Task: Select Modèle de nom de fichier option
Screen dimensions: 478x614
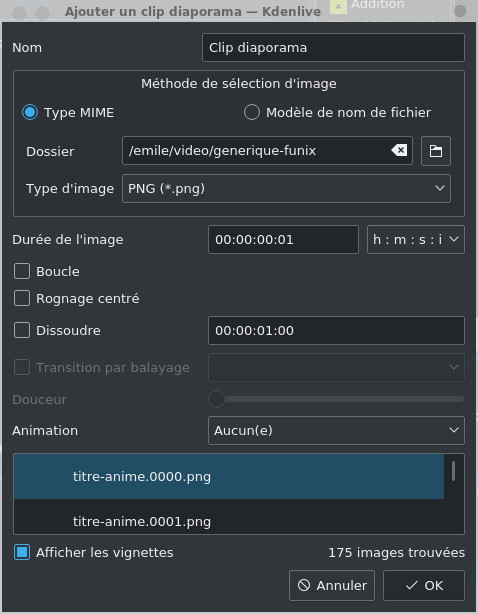Action: [252, 112]
